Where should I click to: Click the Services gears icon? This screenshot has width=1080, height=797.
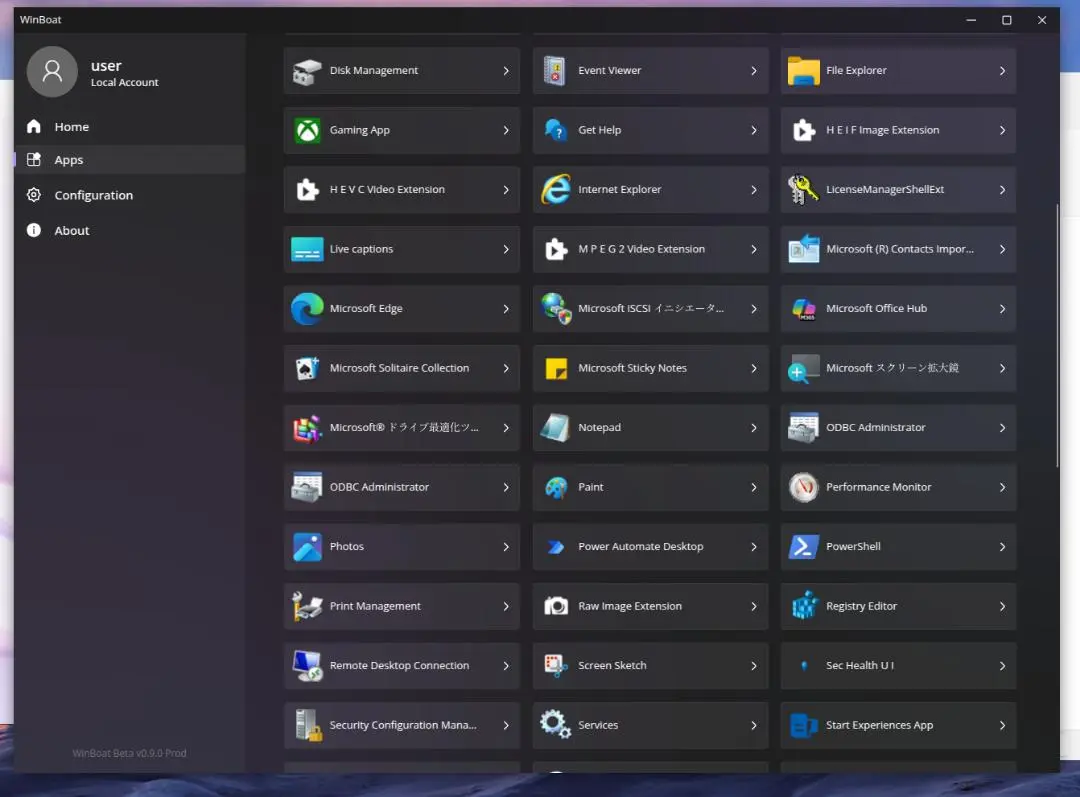click(555, 725)
